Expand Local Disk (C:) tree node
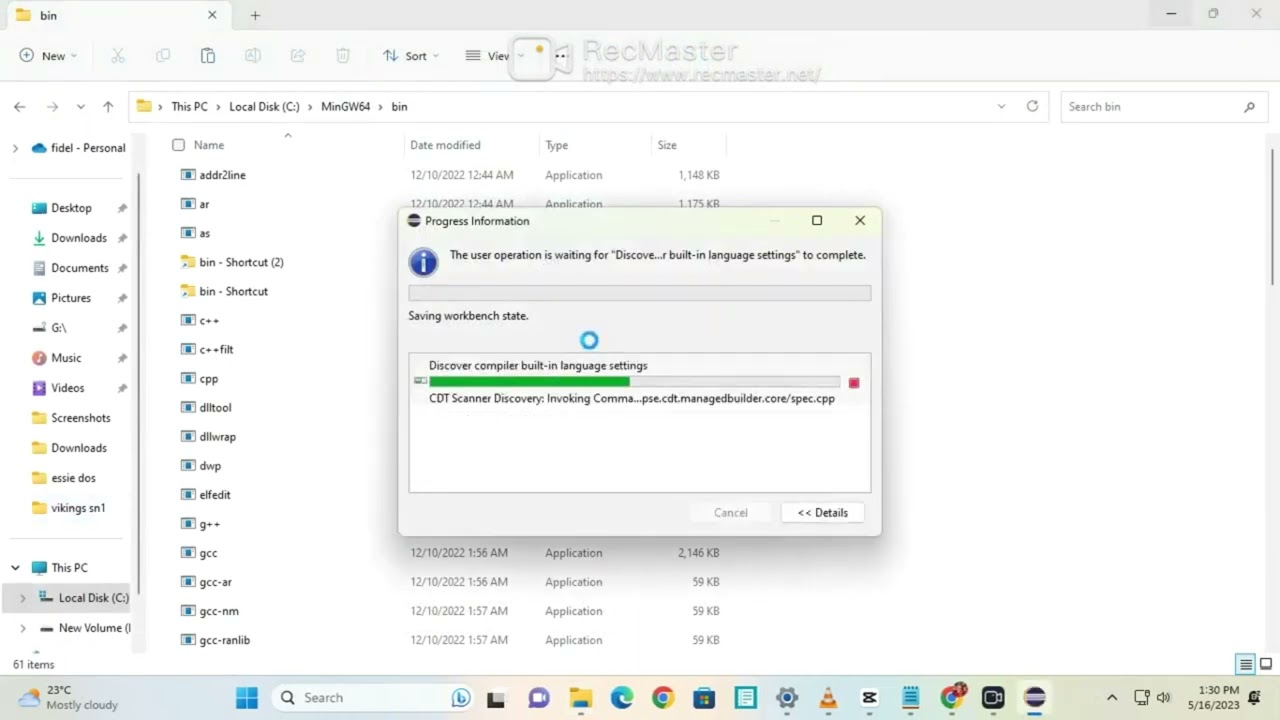 click(x=23, y=598)
